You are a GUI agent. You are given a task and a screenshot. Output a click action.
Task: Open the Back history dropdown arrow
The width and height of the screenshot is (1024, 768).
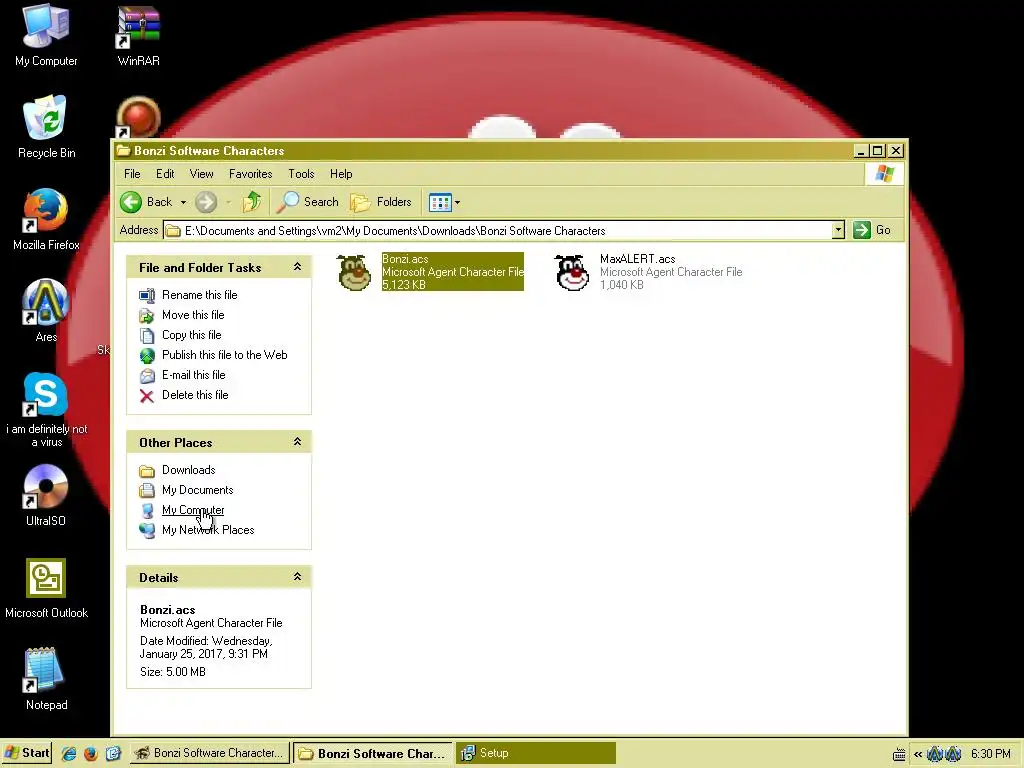[x=184, y=202]
